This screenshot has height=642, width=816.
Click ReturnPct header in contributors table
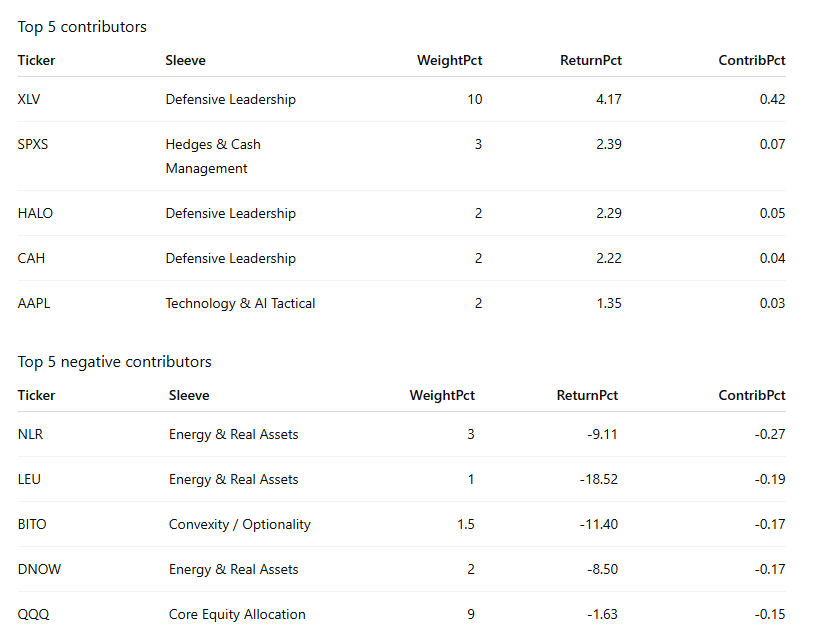pos(591,60)
